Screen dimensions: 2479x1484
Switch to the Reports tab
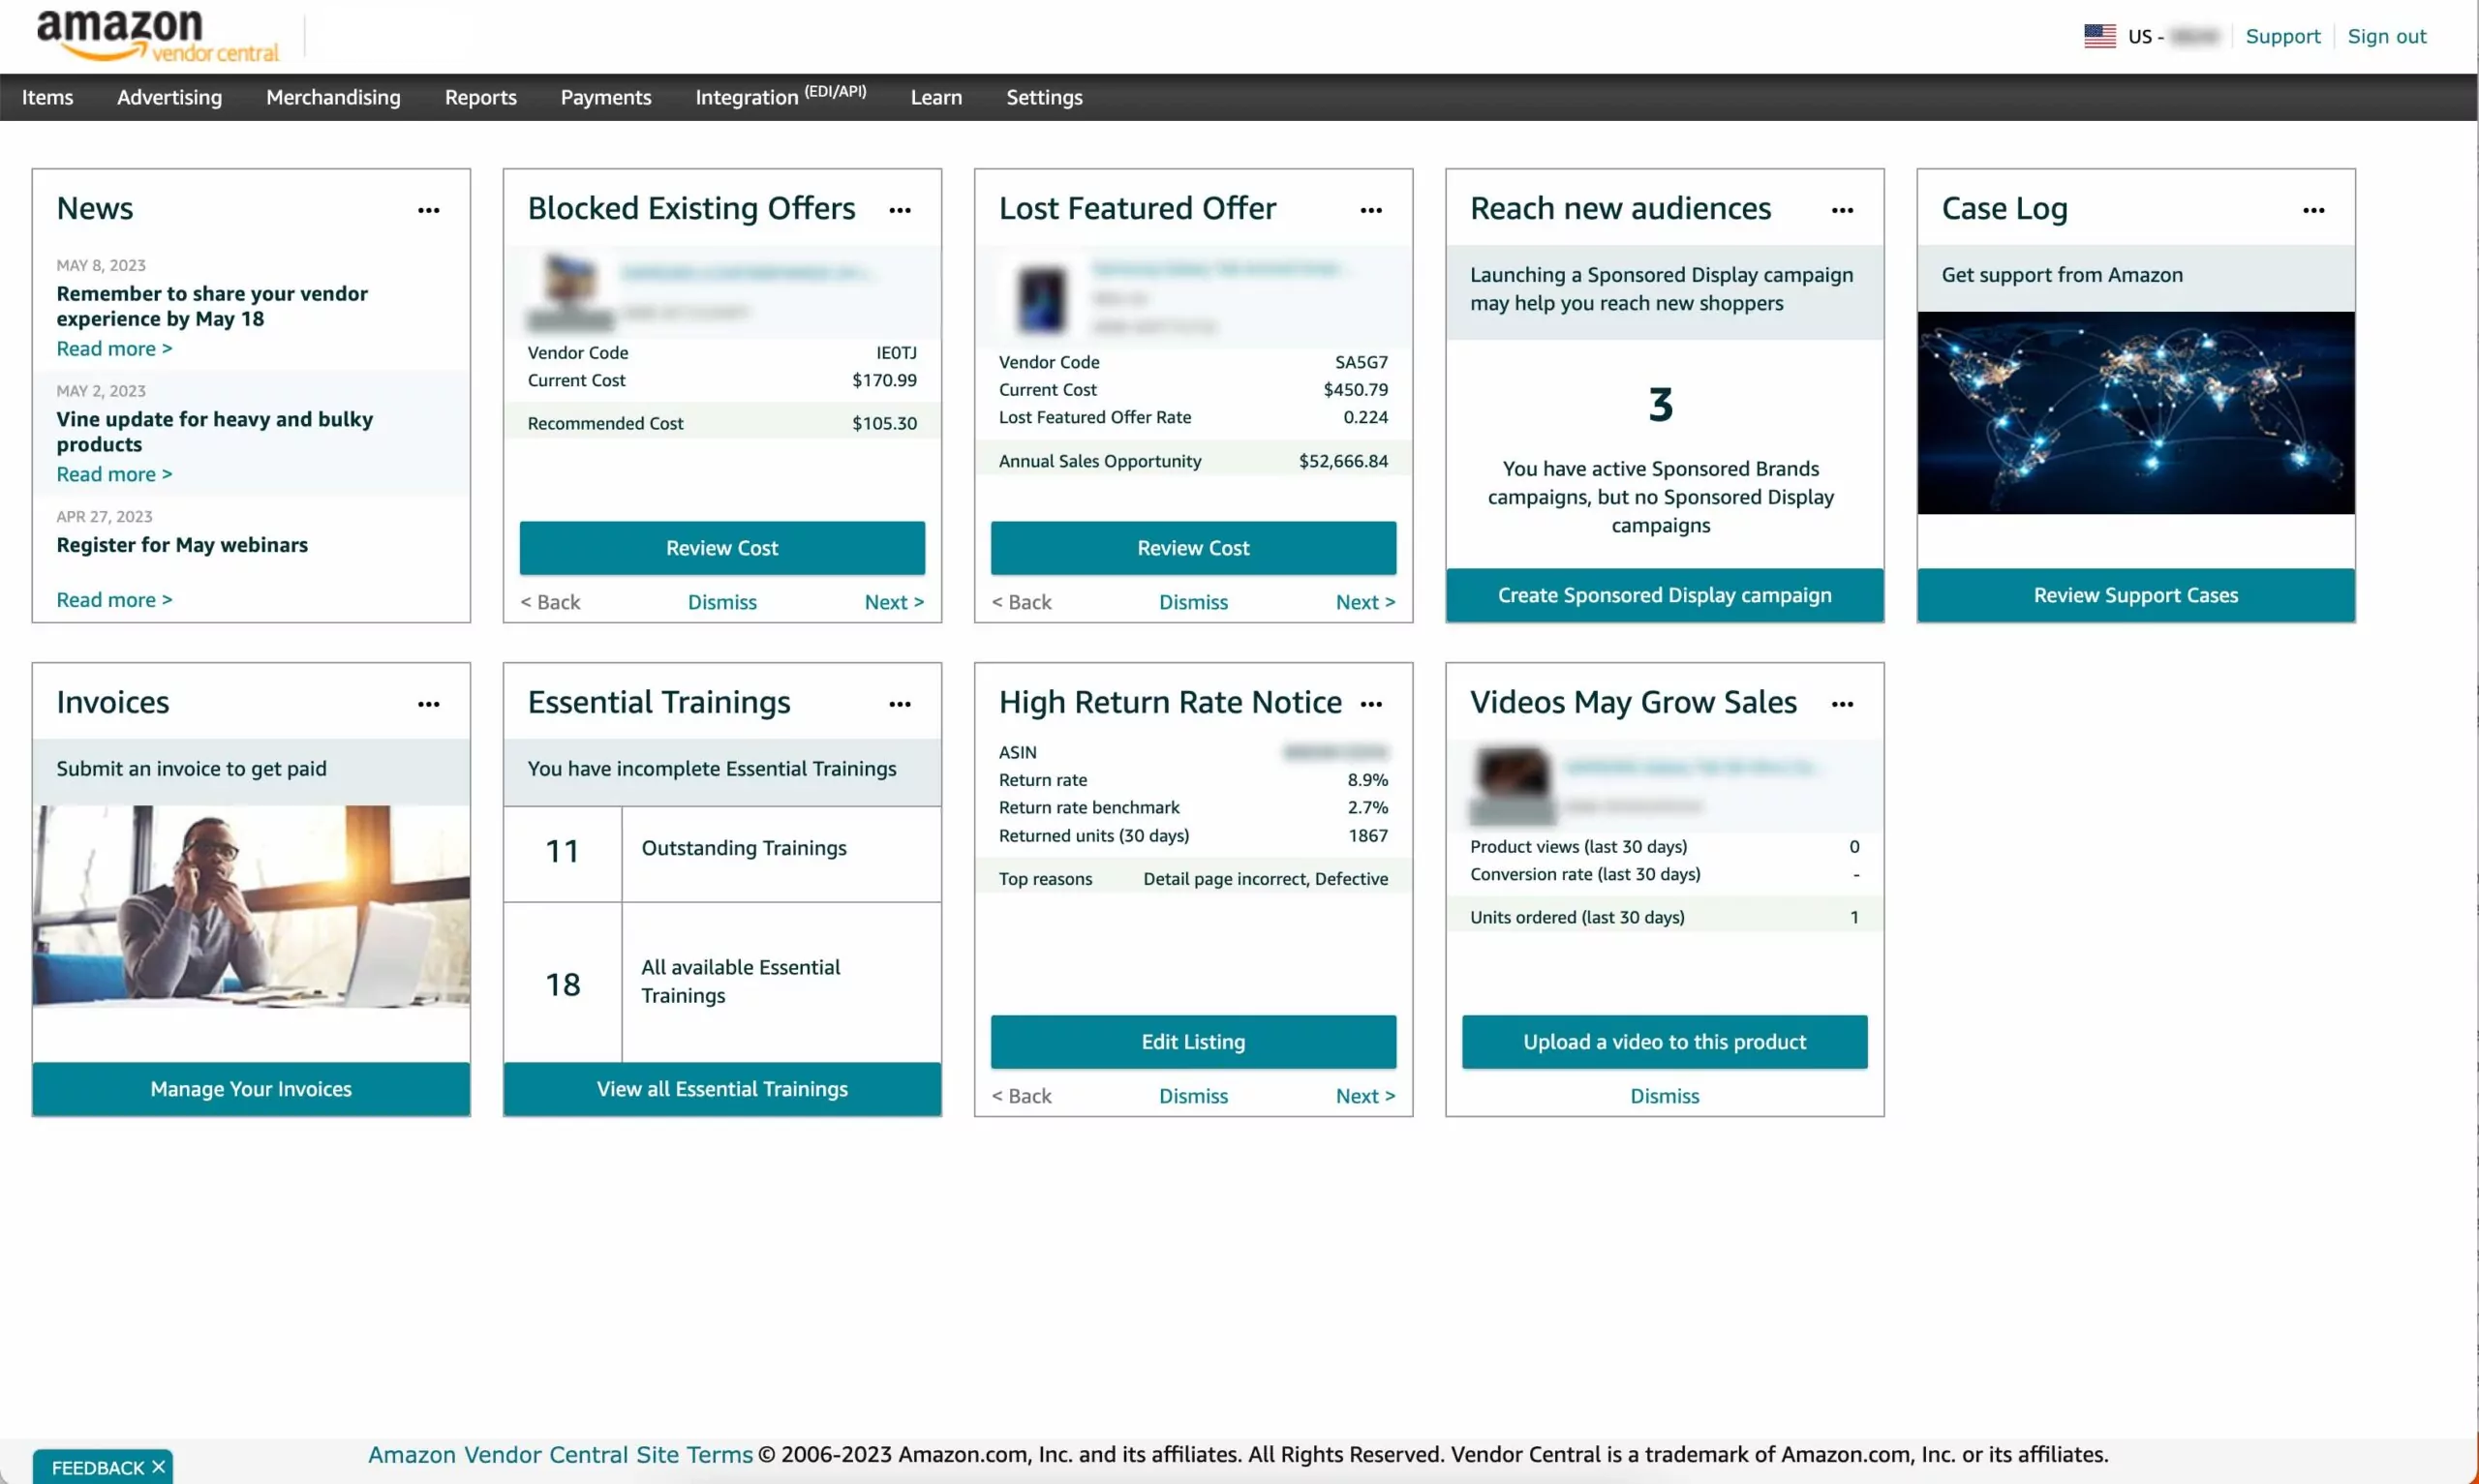point(480,96)
